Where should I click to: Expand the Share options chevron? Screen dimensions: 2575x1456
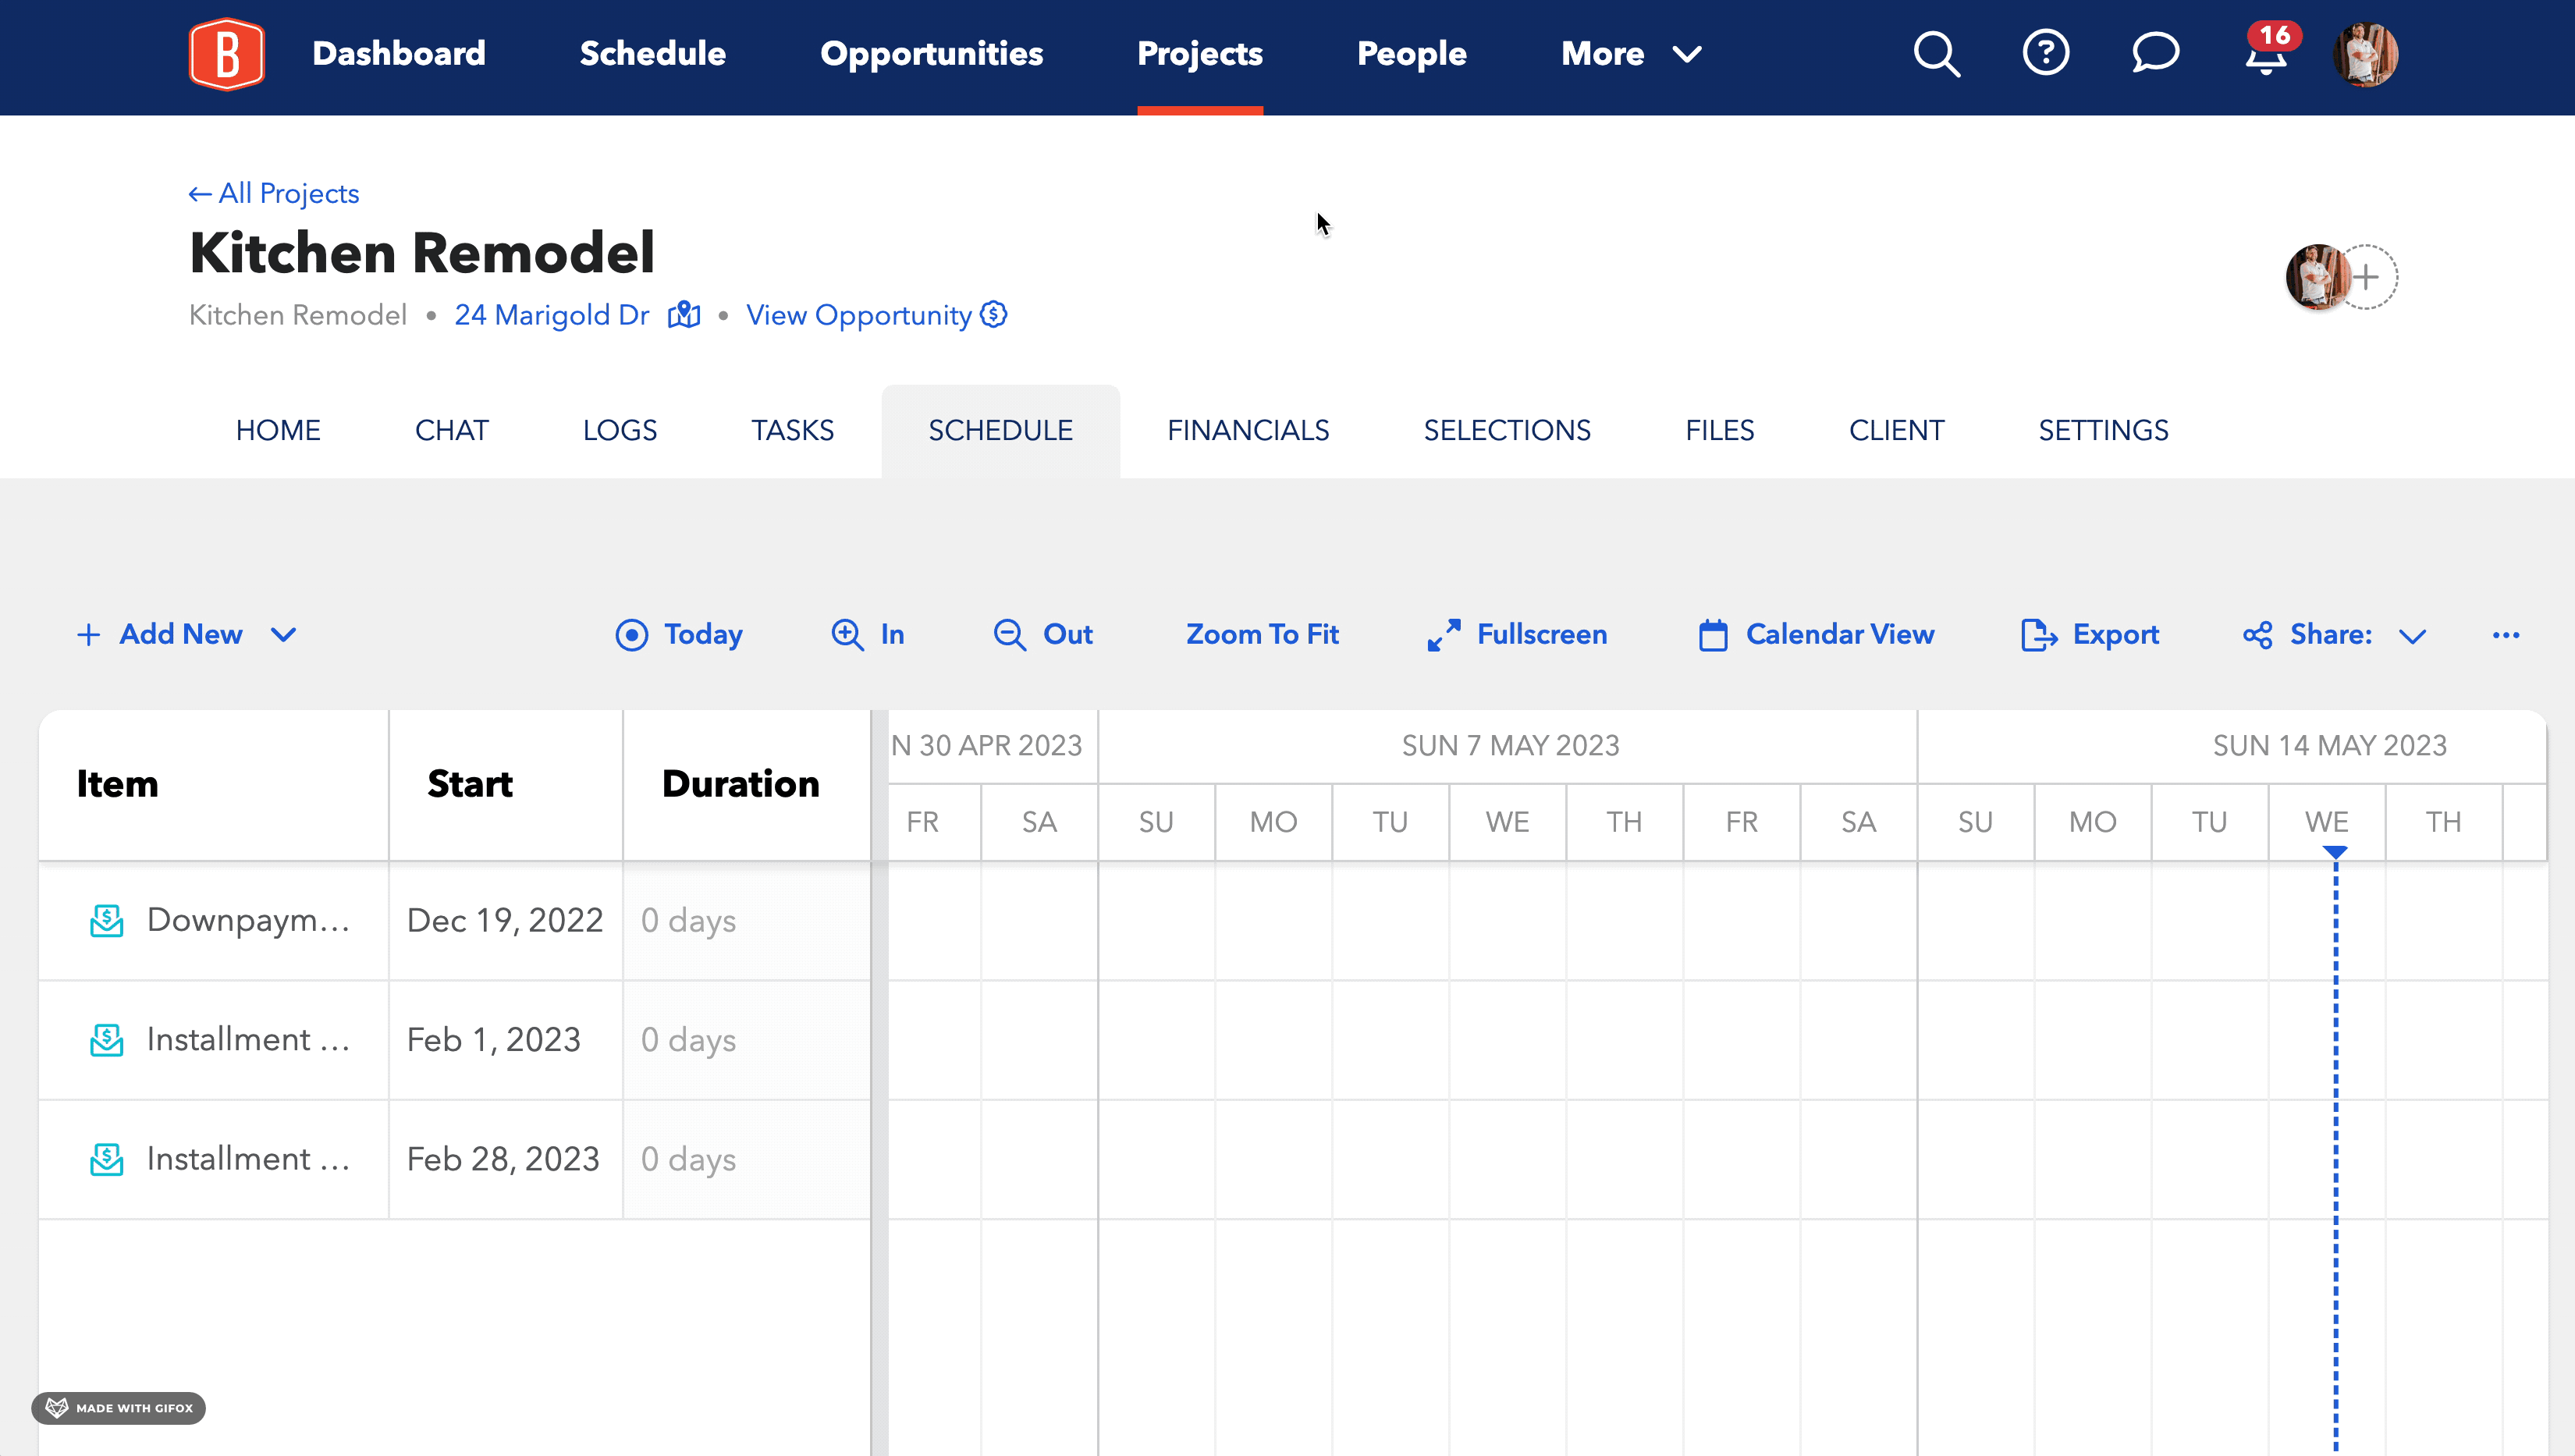(x=2413, y=637)
